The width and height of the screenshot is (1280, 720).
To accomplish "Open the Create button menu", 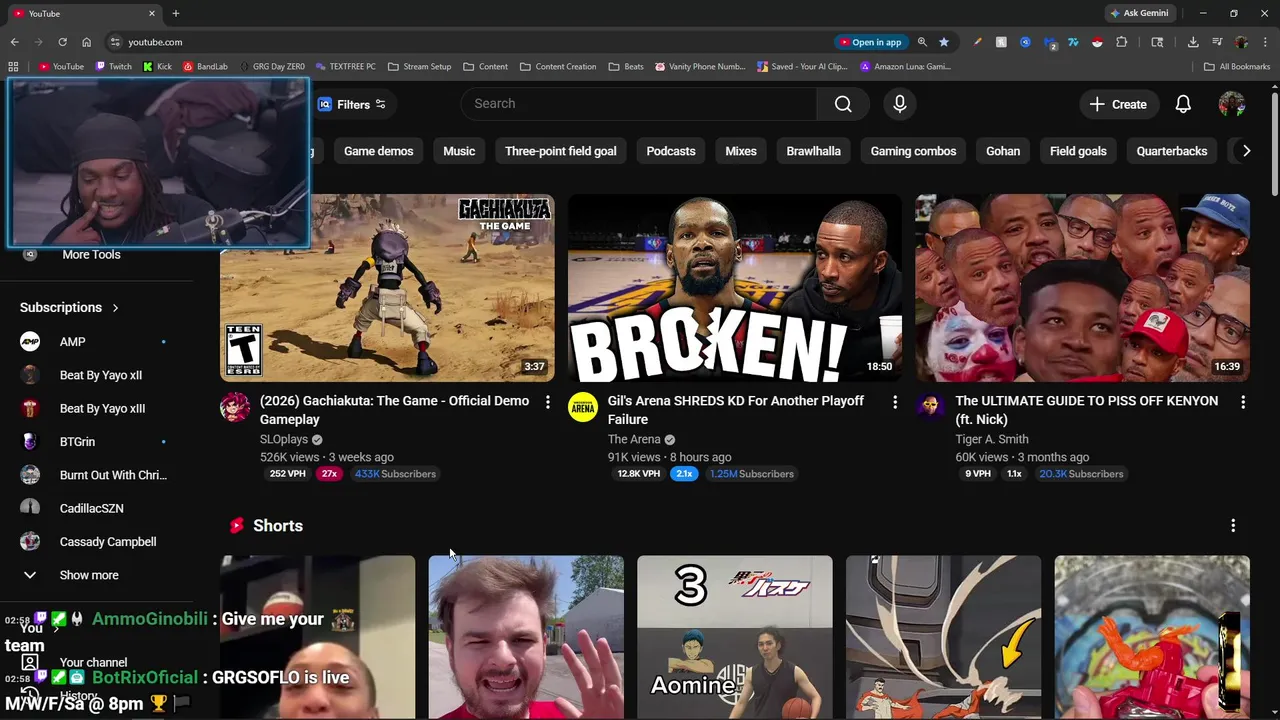I will click(1118, 104).
